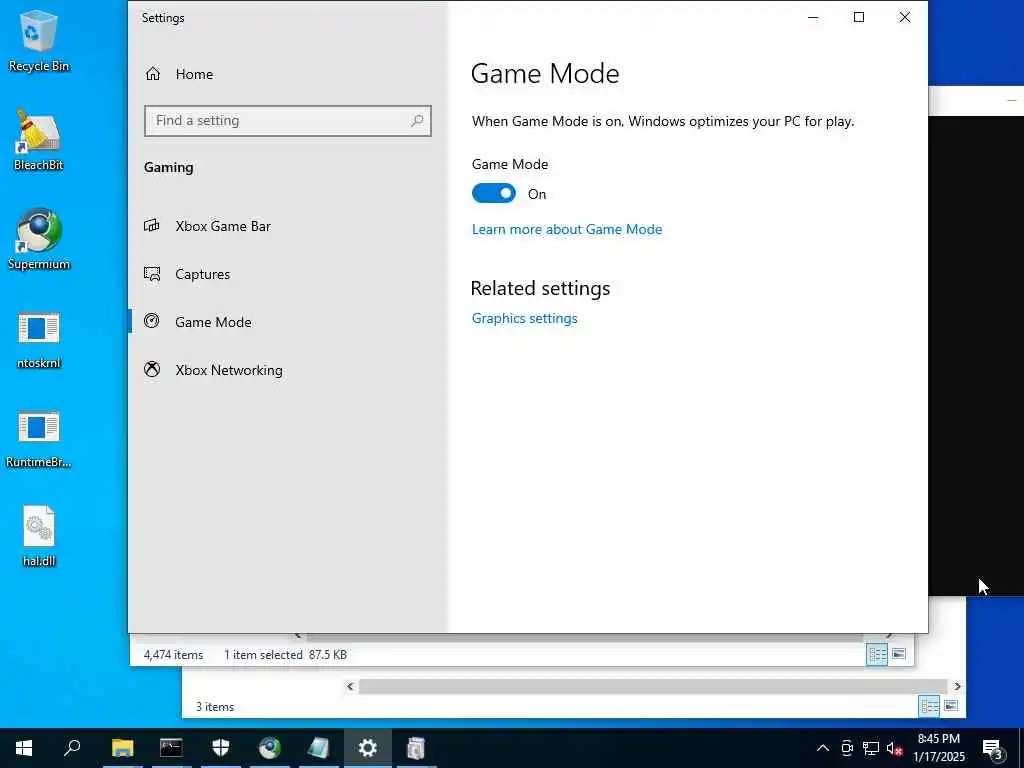Select hal.dll desktop file

39,537
